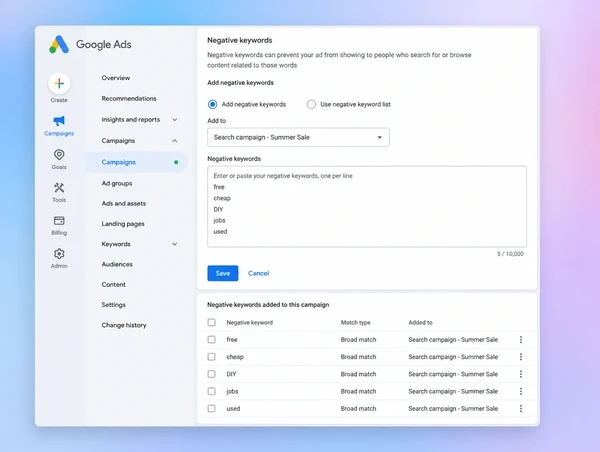Screen dimensions: 600x452
Task: Open the Tools sidebar icon
Action: point(59,188)
